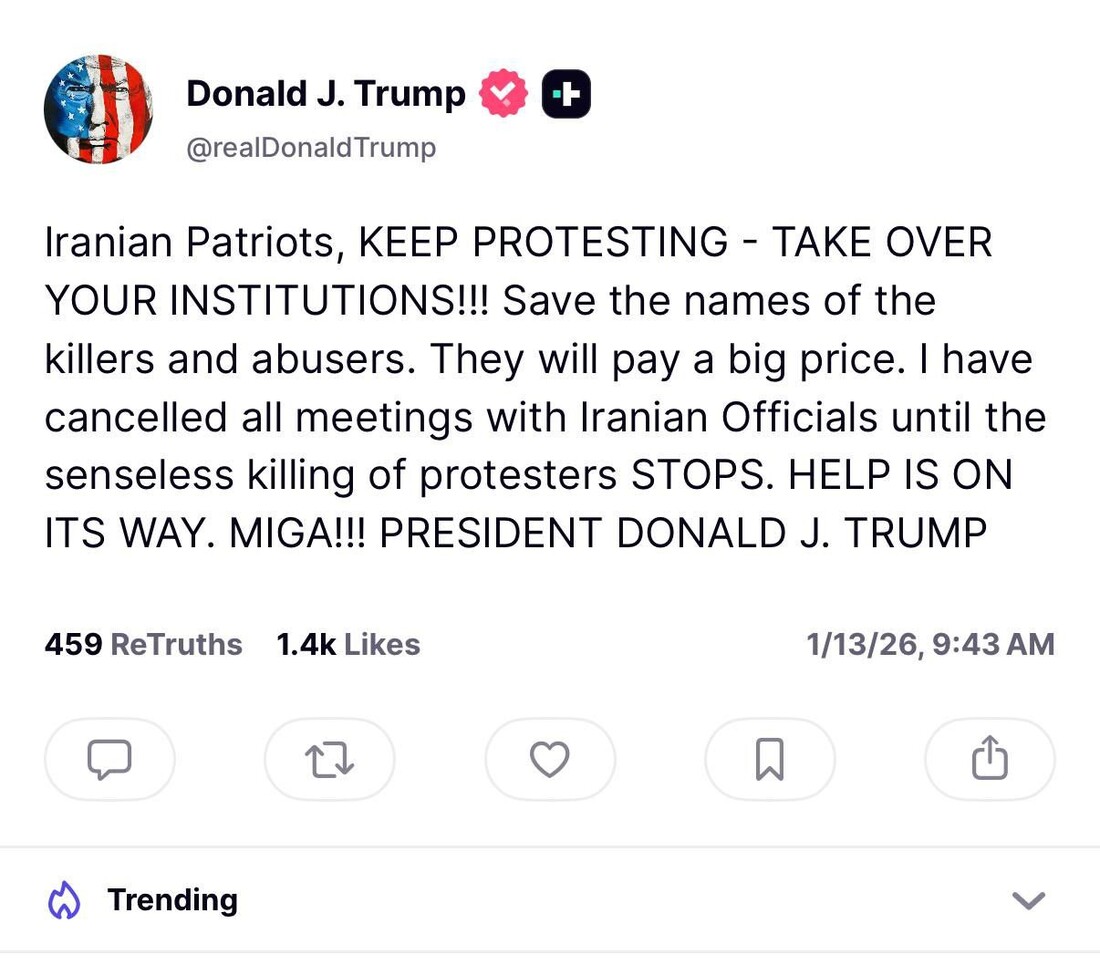1100x965 pixels.
Task: Click the Trending flame icon
Action: pyautogui.click(x=64, y=900)
